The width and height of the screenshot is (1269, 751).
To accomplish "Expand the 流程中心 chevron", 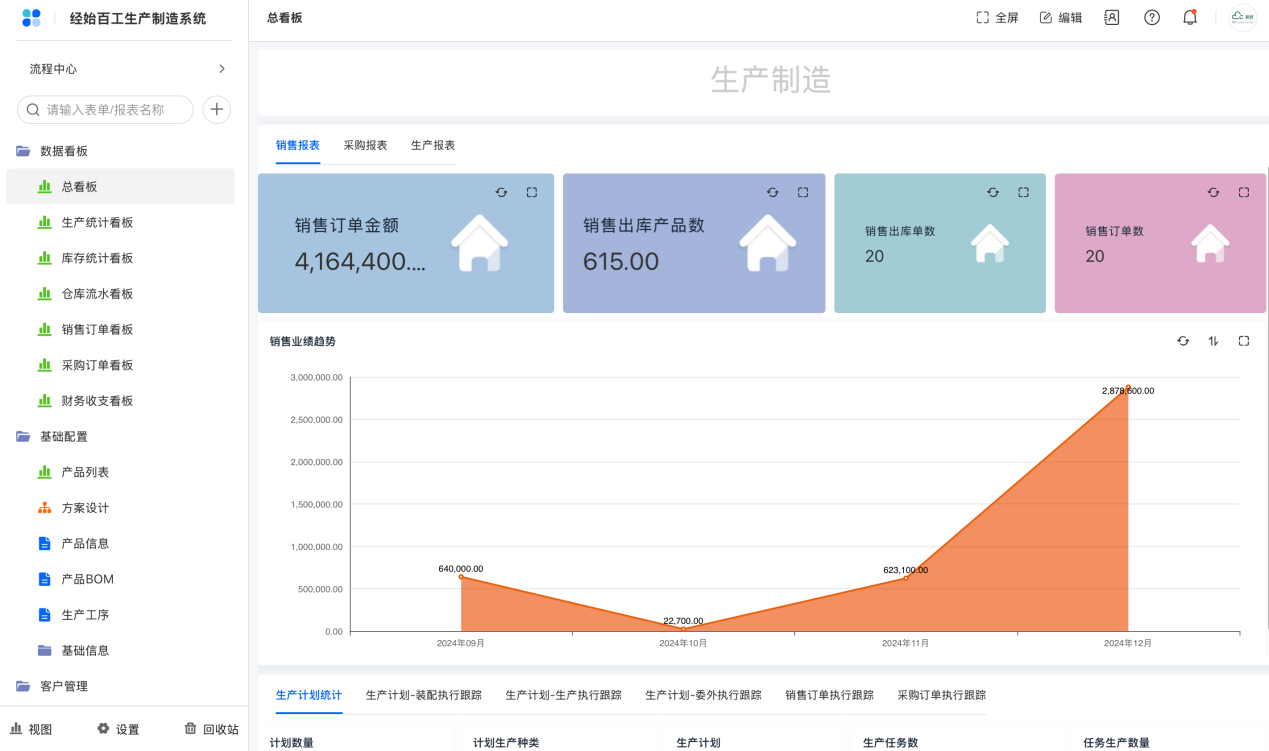I will (222, 69).
